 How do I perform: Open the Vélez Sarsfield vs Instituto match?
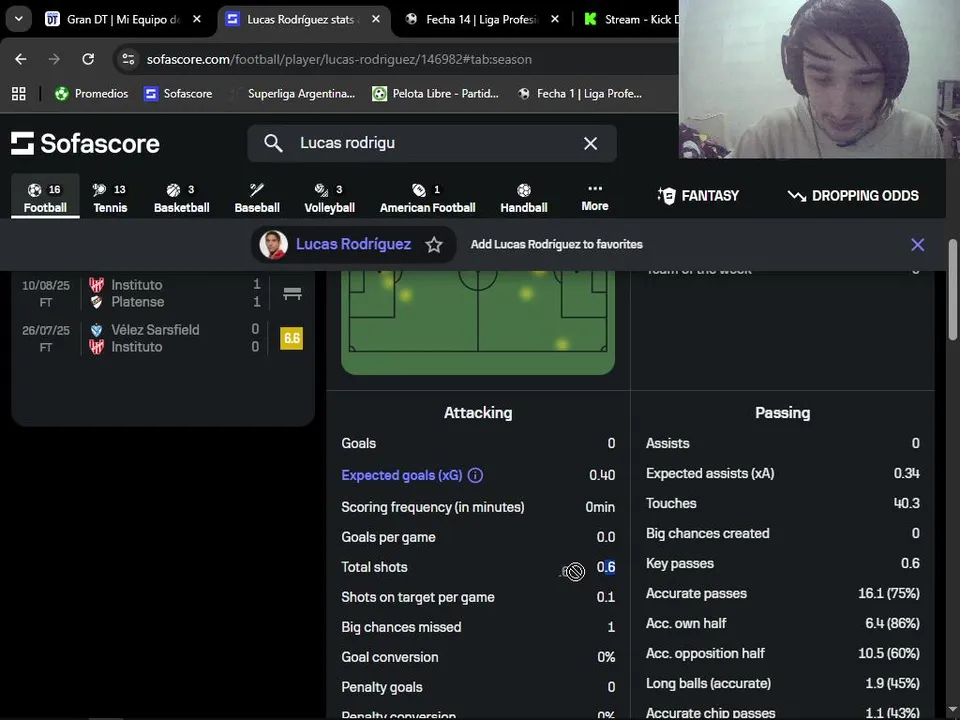tap(162, 338)
